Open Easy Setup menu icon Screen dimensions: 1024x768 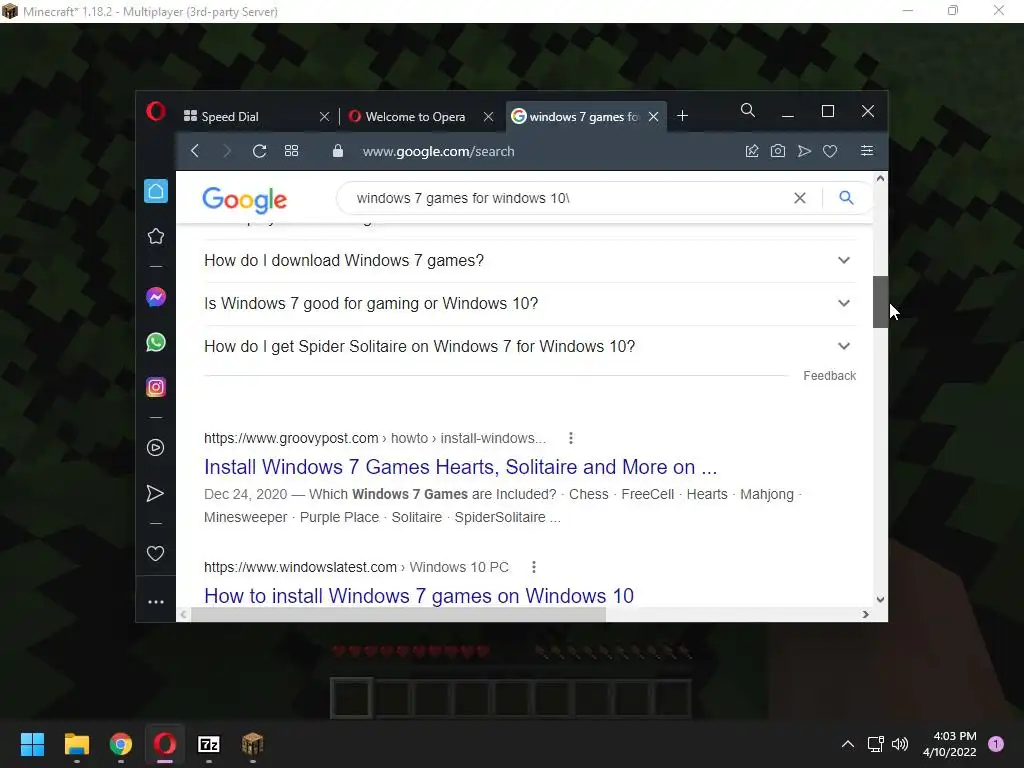tap(867, 151)
